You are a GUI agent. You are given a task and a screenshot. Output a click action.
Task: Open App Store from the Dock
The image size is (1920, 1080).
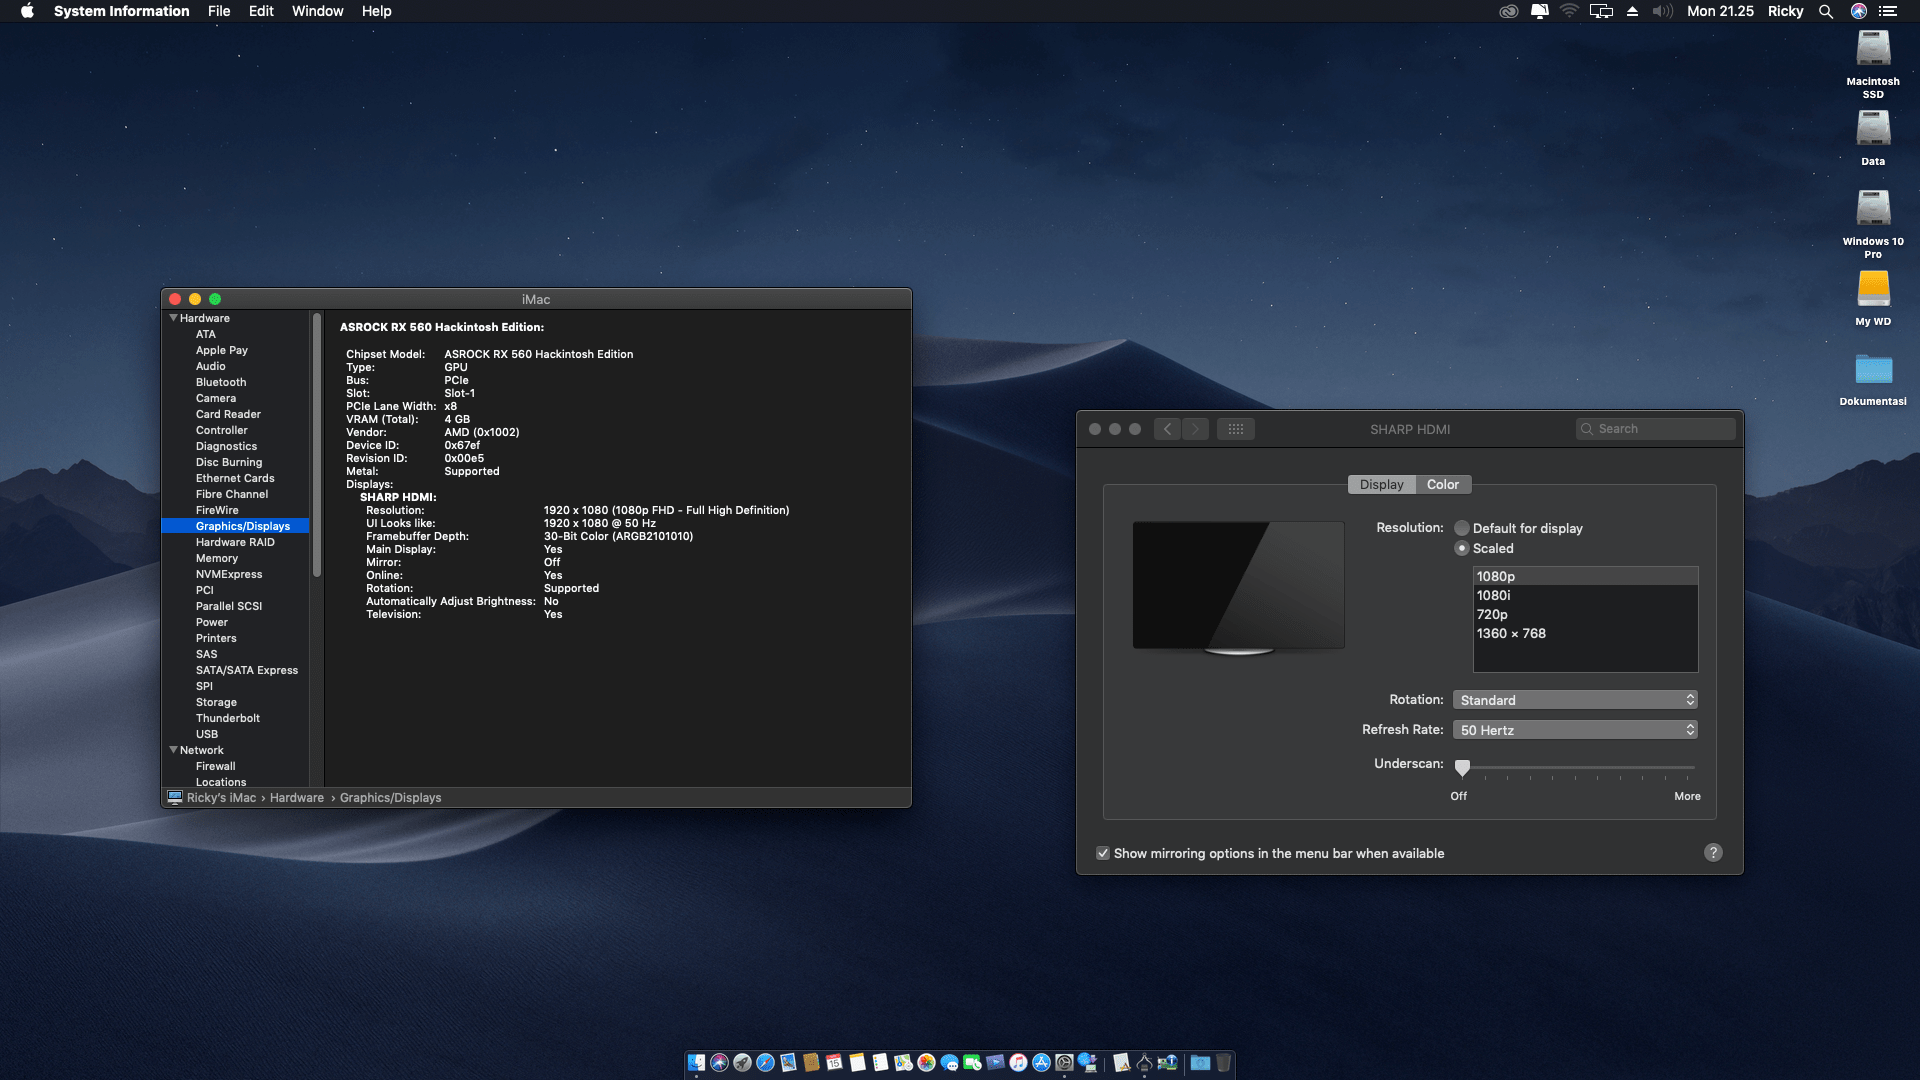point(1041,1062)
